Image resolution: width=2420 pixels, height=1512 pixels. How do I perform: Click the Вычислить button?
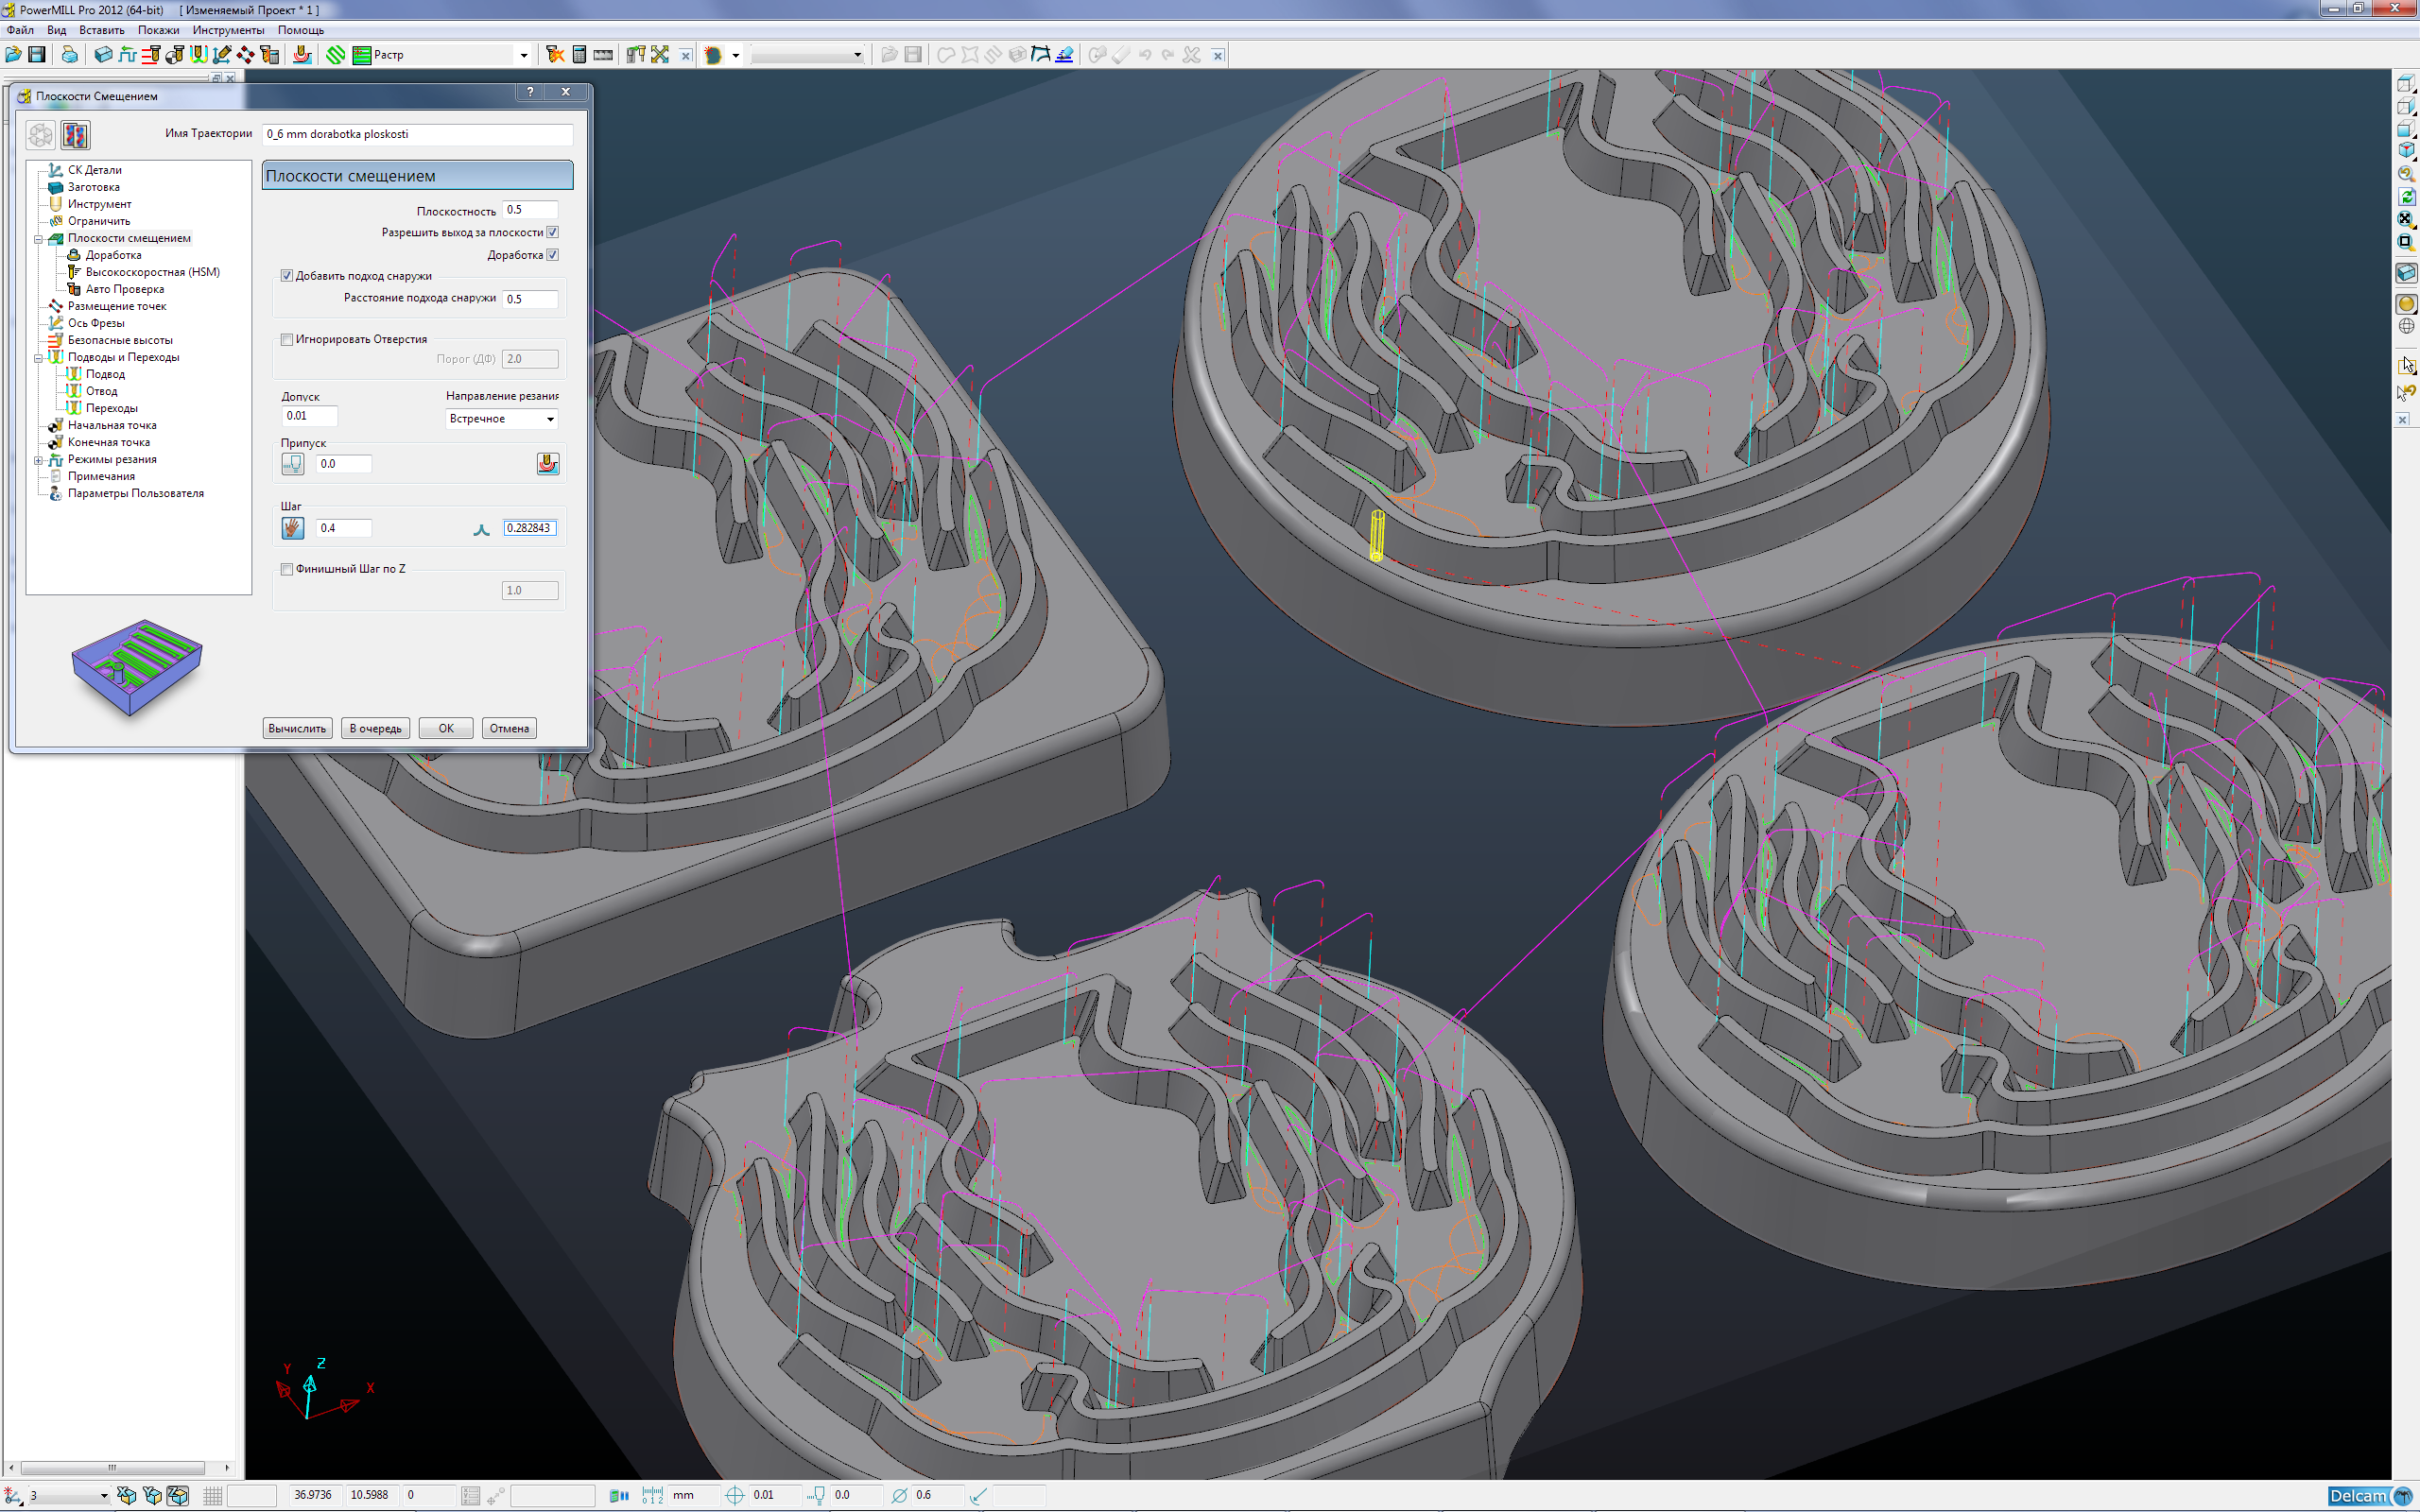(x=297, y=728)
